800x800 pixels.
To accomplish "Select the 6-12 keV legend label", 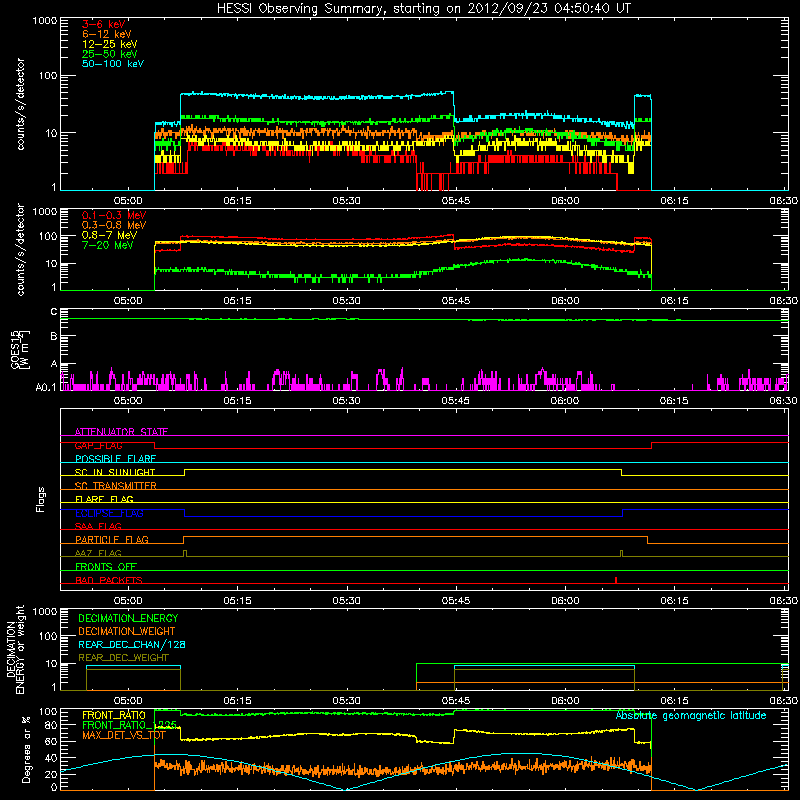I will click(x=107, y=34).
